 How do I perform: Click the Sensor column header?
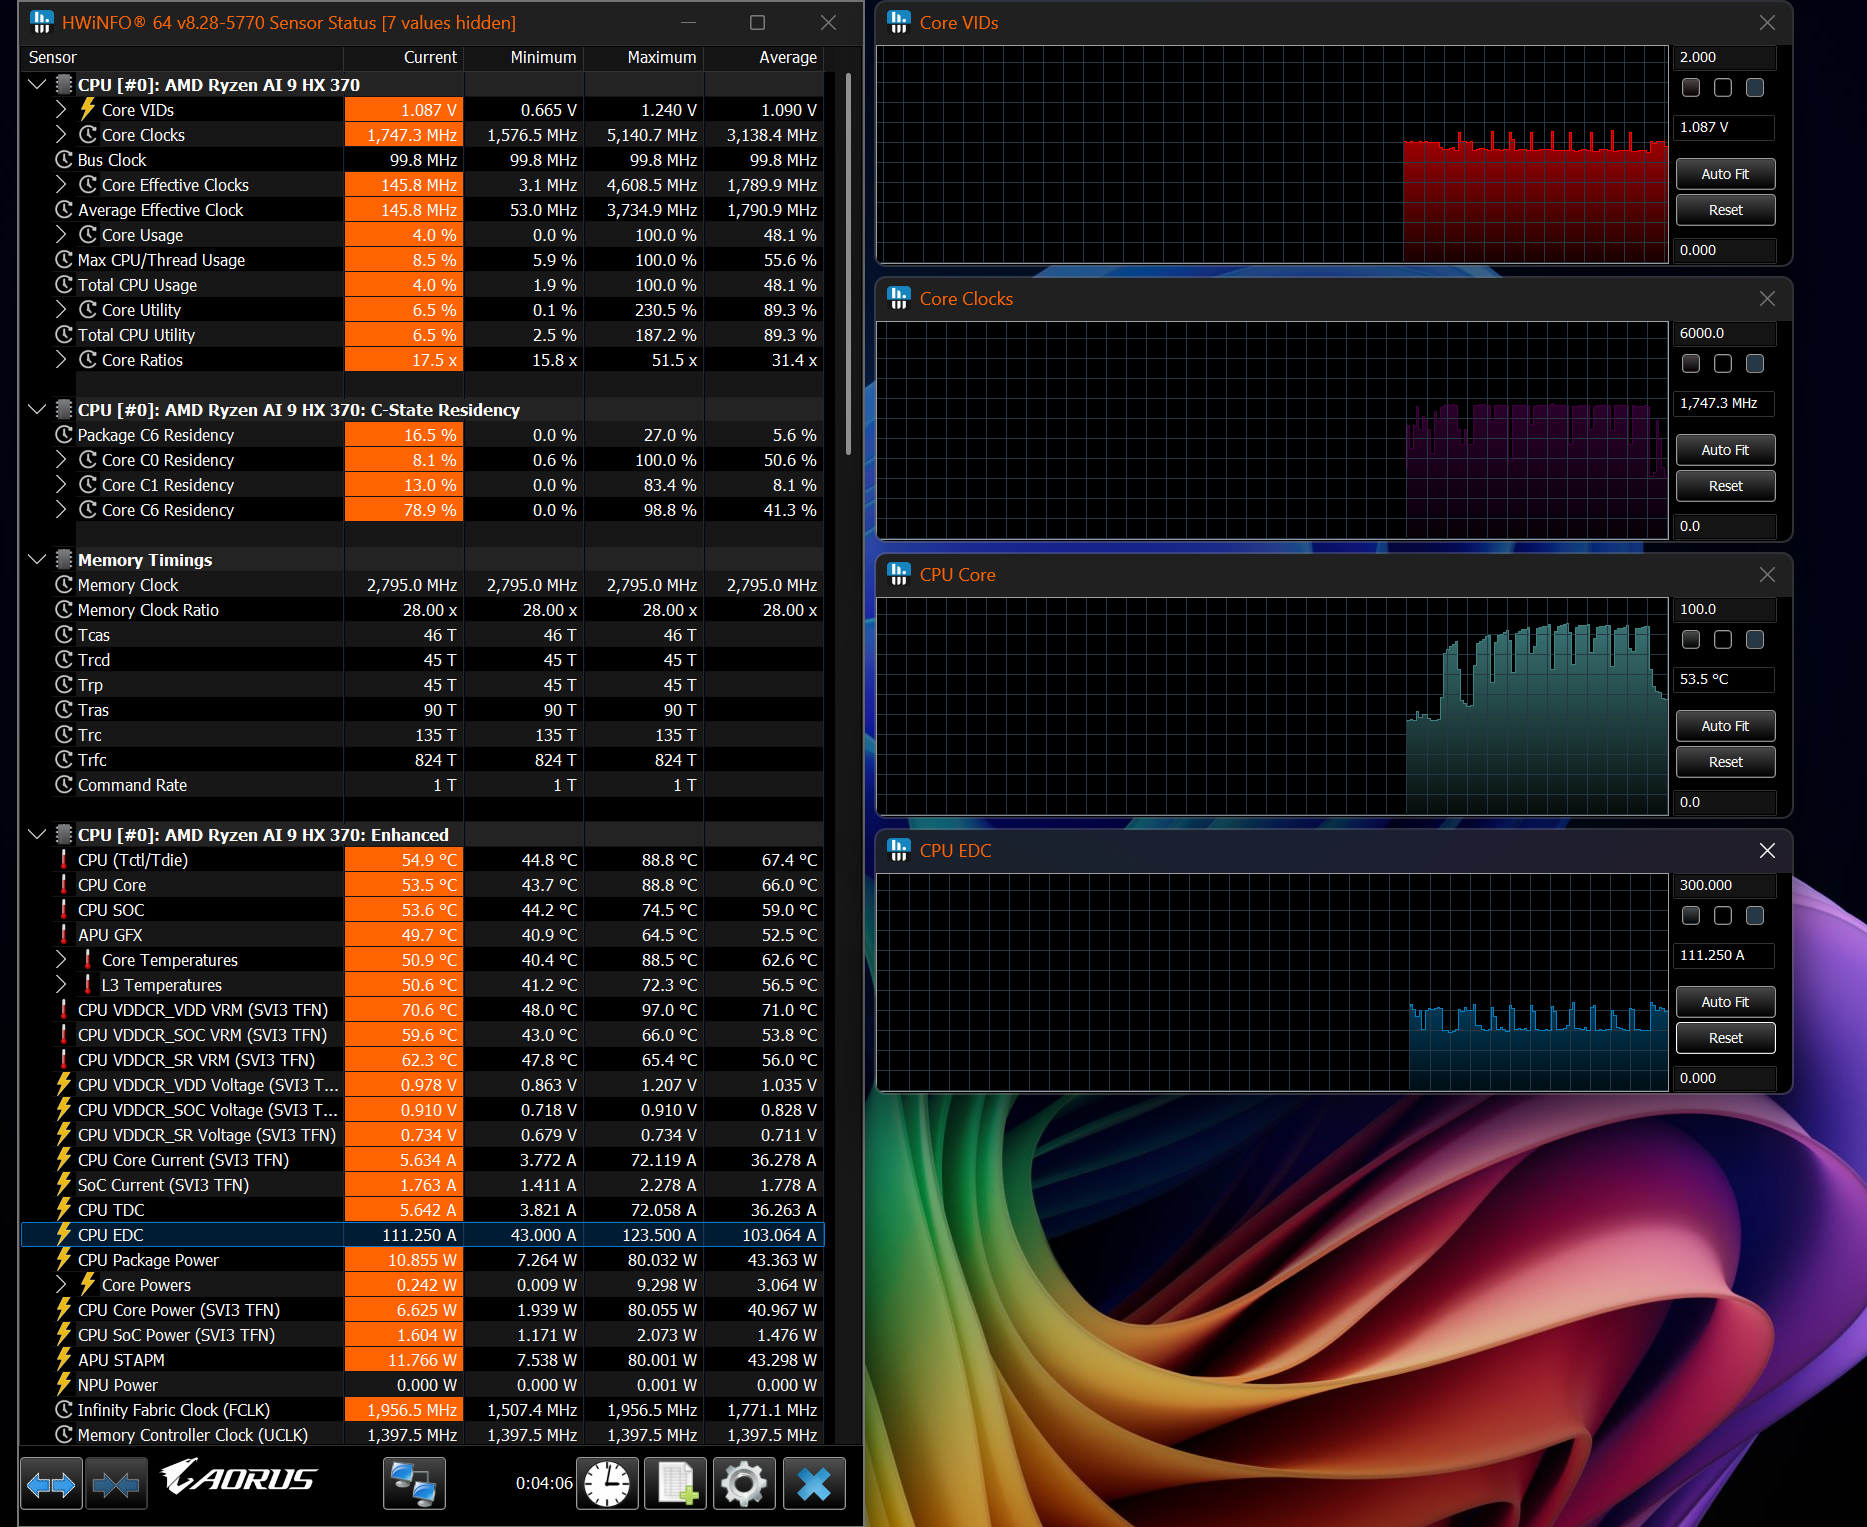182,57
